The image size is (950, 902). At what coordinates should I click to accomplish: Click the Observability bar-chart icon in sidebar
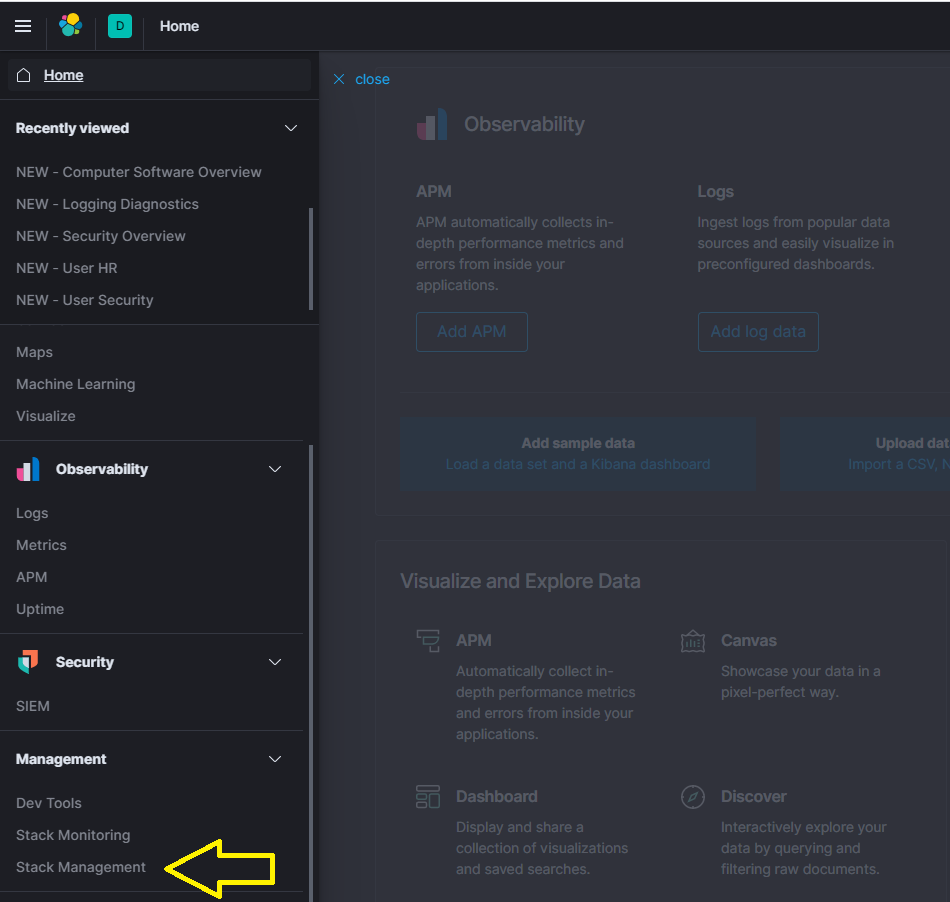[x=28, y=469]
